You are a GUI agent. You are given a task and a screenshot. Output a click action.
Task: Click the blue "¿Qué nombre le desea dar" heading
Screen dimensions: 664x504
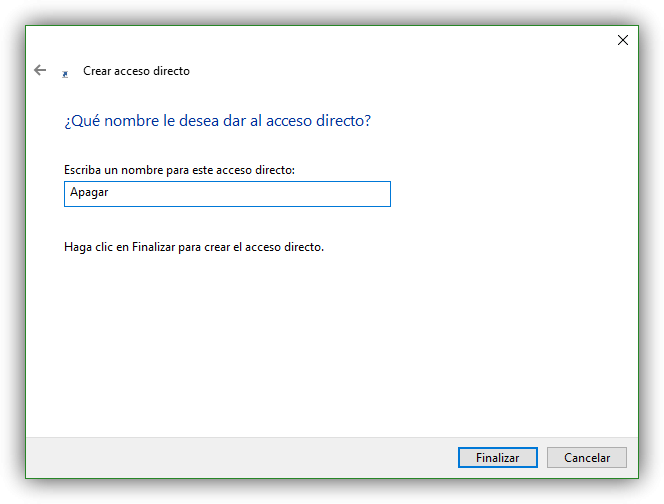point(217,121)
